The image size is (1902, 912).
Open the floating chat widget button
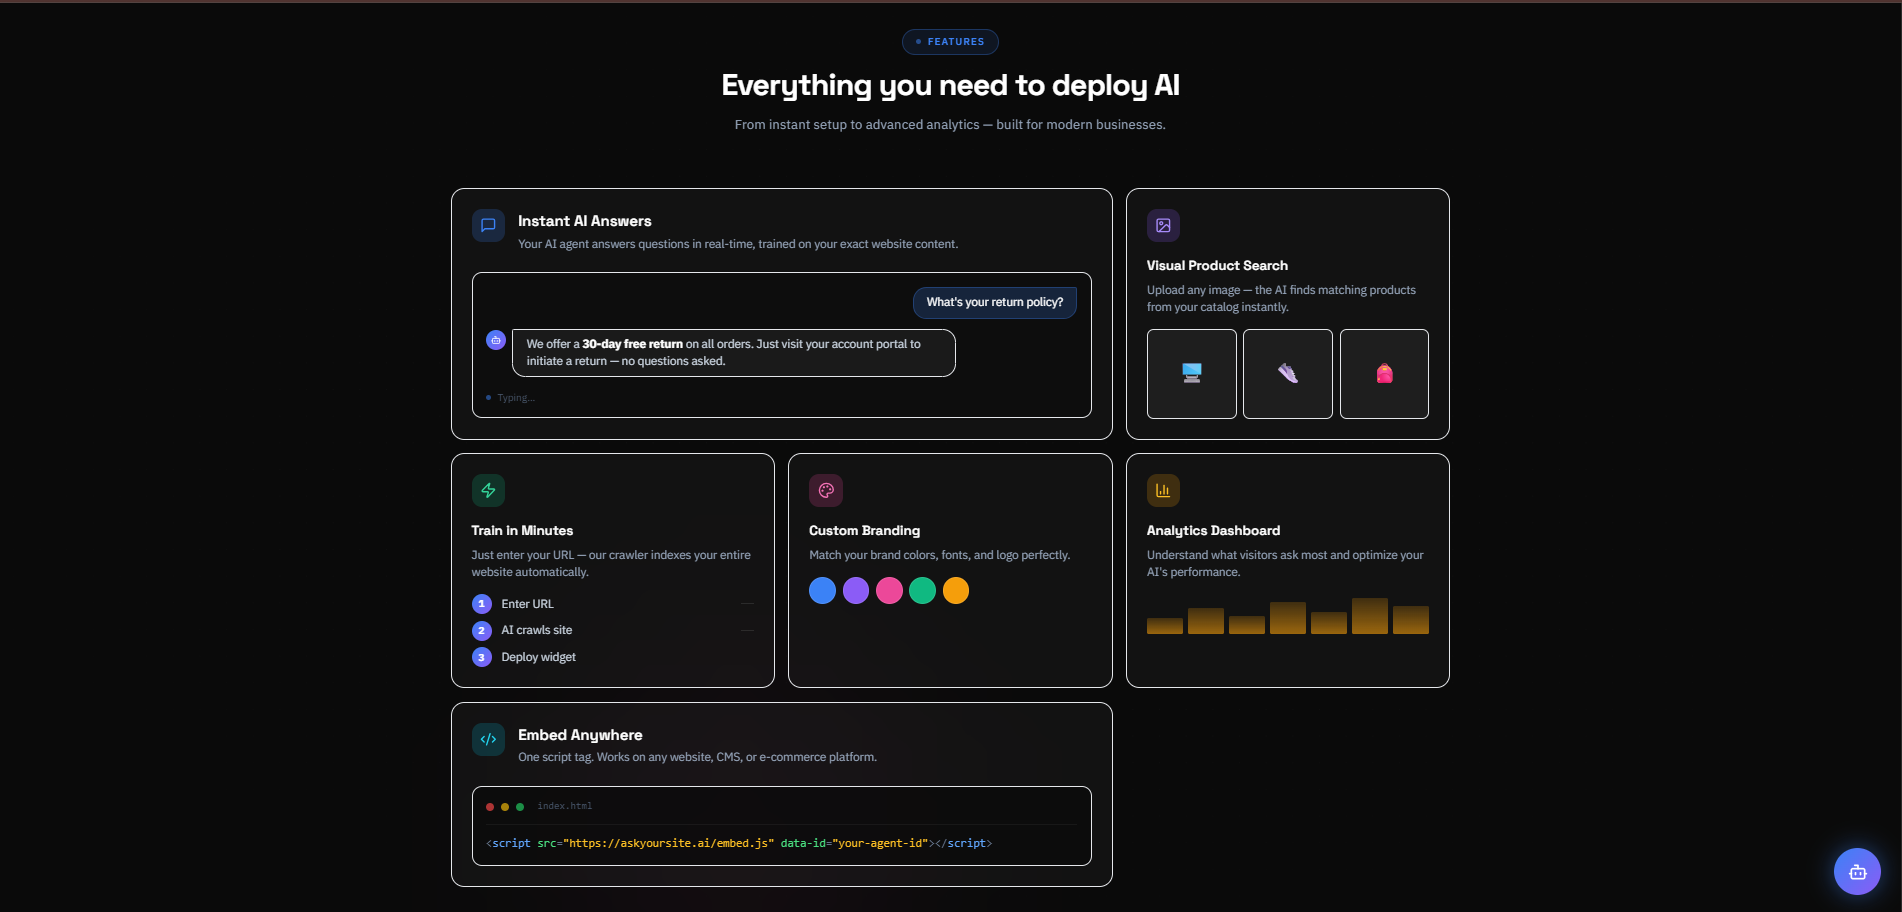pyautogui.click(x=1857, y=871)
